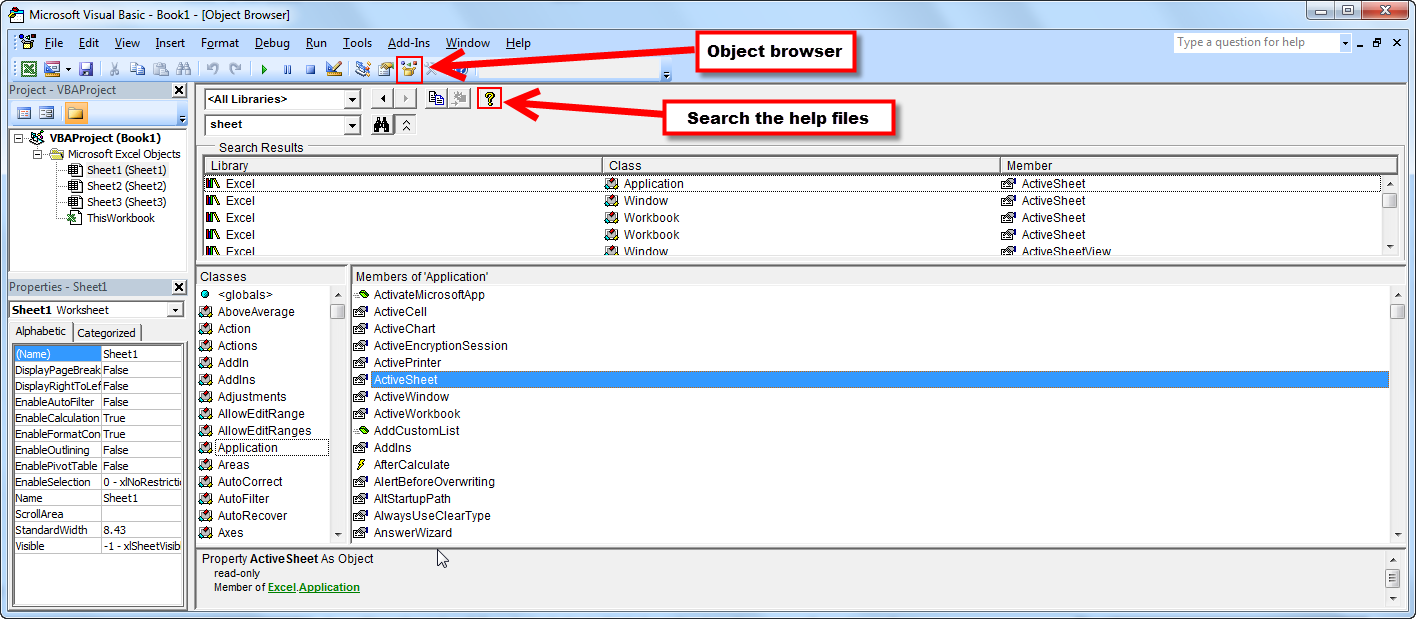The image size is (1416, 619).
Task: Open Find with the toolbar binoculars icon
Action: pyautogui.click(x=183, y=69)
